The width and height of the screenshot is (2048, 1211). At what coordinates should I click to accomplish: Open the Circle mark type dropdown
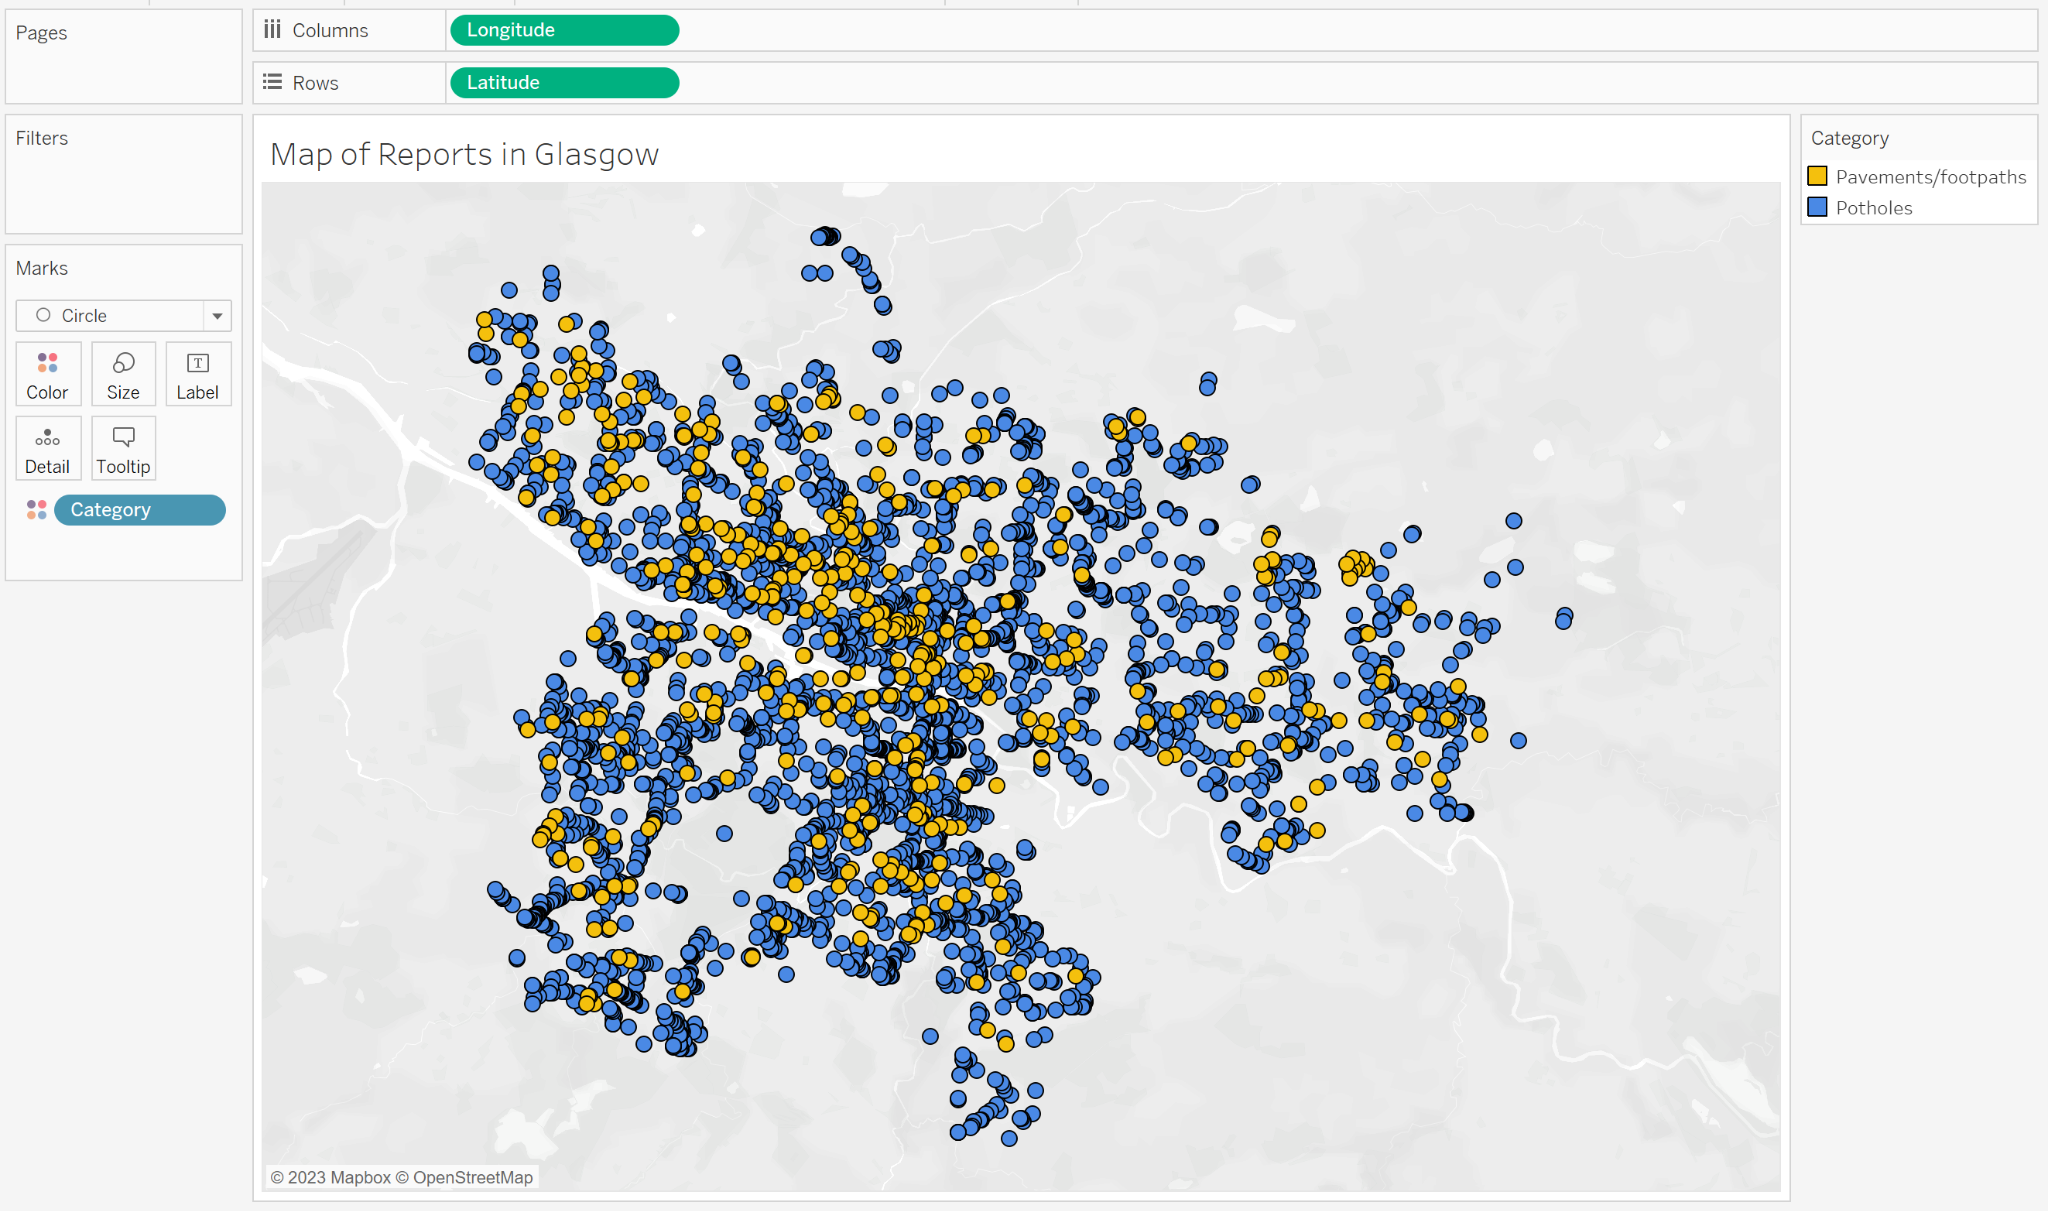[110, 316]
